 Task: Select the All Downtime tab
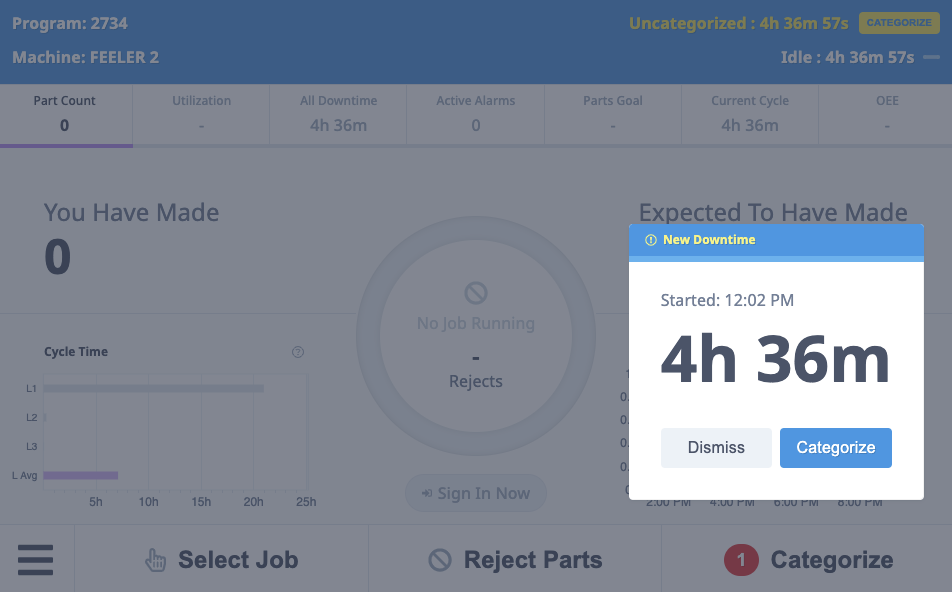(x=337, y=113)
